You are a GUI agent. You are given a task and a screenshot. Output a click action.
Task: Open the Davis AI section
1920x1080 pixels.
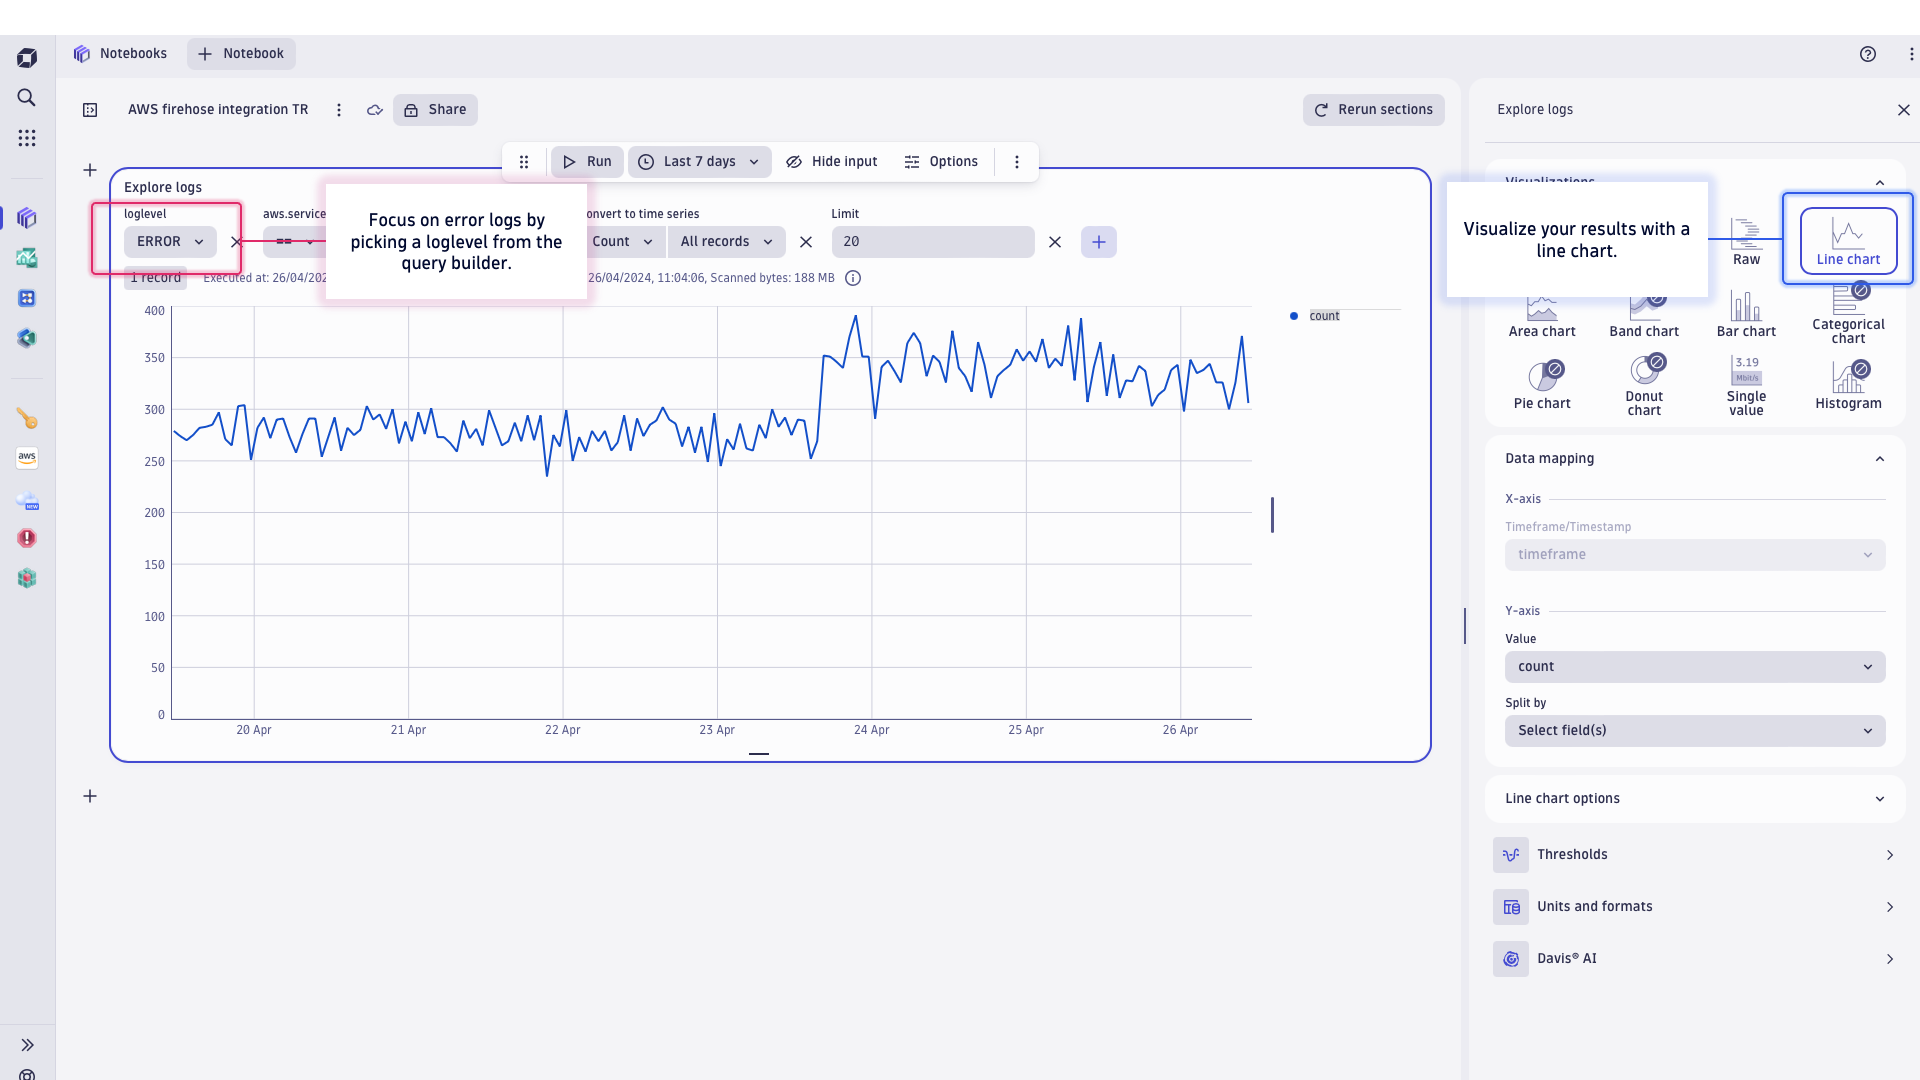coord(1694,958)
